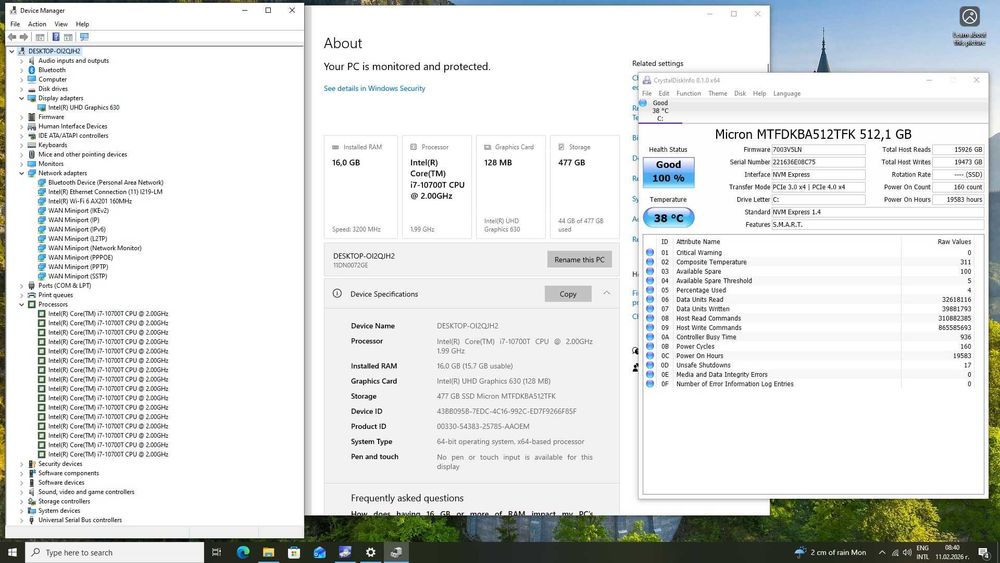
Task: Click the 'Composite Temperature' attribute row
Action: 809,262
